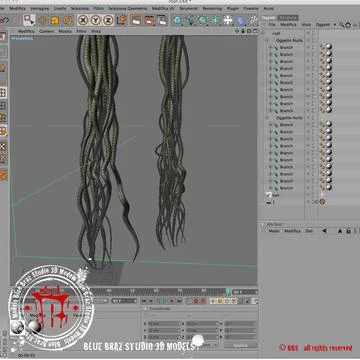Expand the first Branch item in the tree

271,47
